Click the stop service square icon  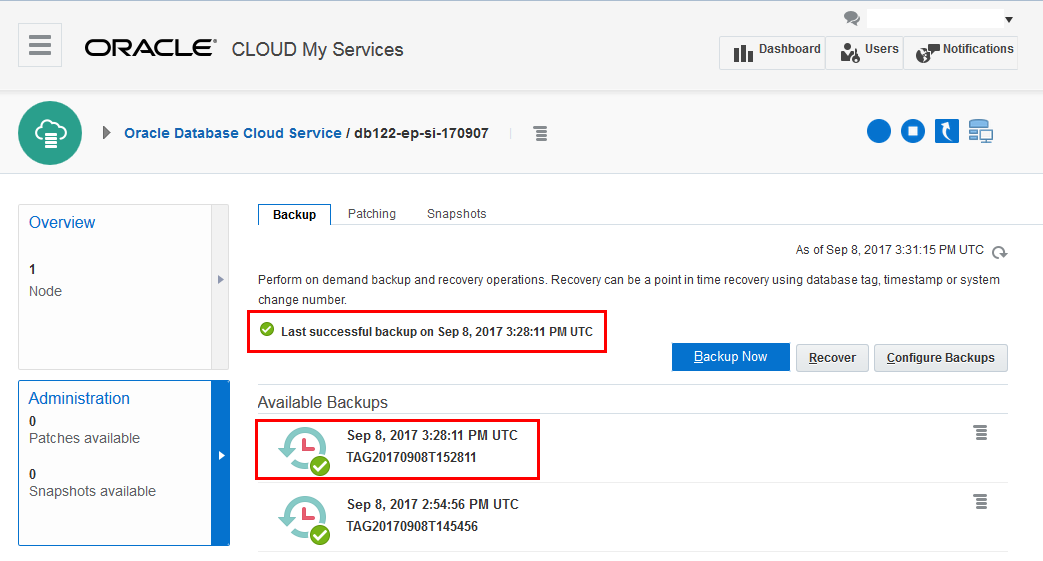pyautogui.click(x=913, y=131)
